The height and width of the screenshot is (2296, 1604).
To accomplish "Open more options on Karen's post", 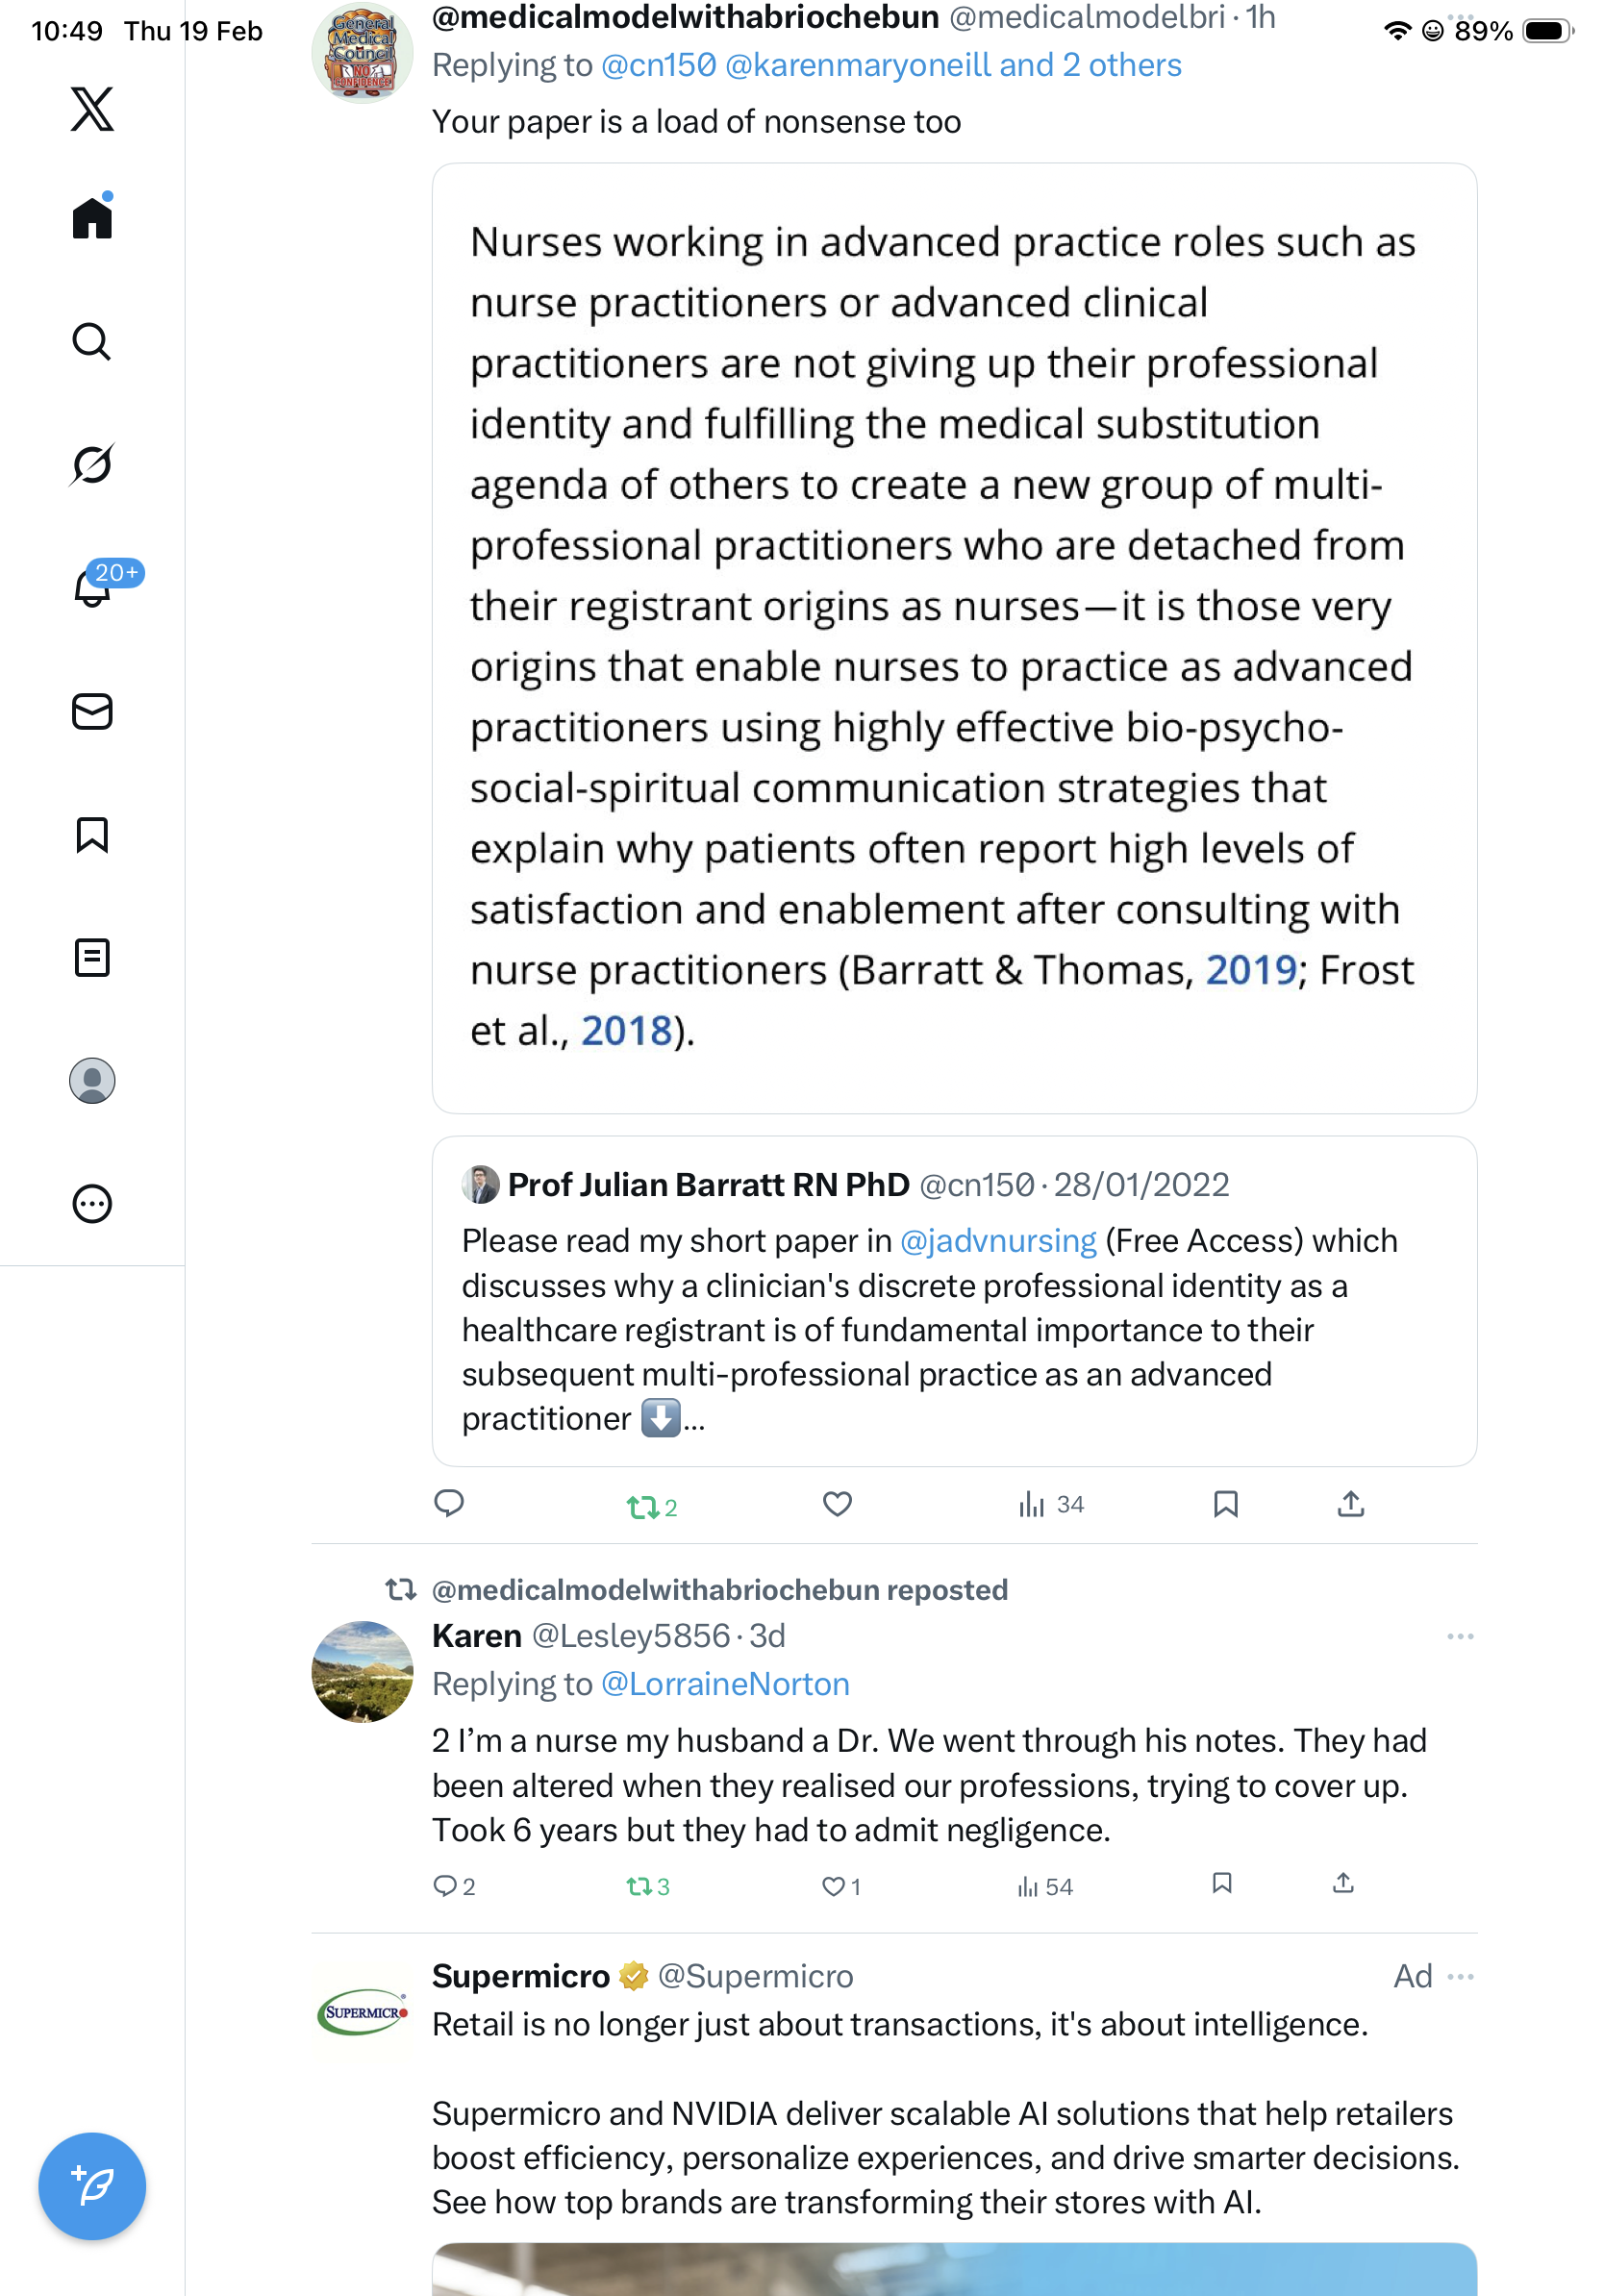I will click(1460, 1636).
